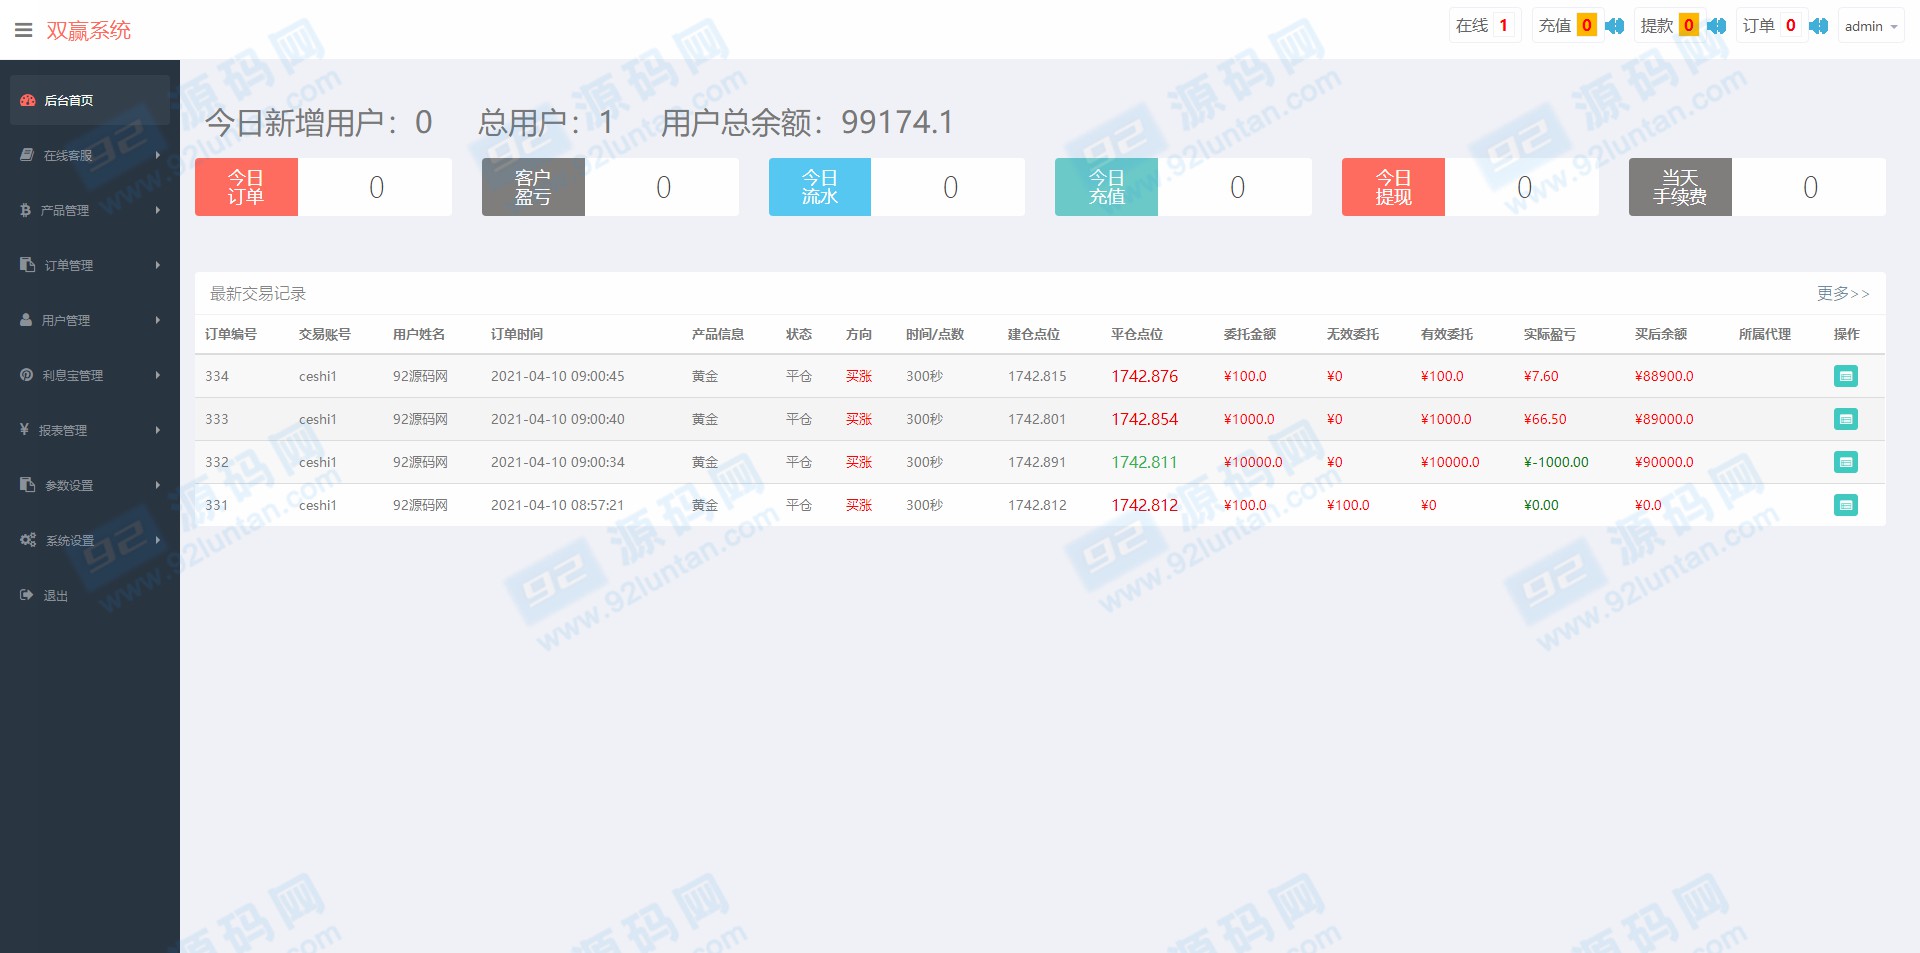The height and width of the screenshot is (953, 1920).
Task: Click amount ¥10000.0 in 委托金额 column
Action: (x=1253, y=462)
